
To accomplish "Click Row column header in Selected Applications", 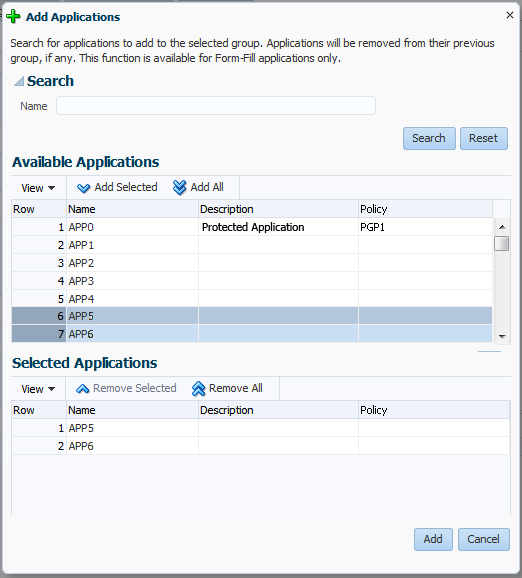I will point(39,410).
